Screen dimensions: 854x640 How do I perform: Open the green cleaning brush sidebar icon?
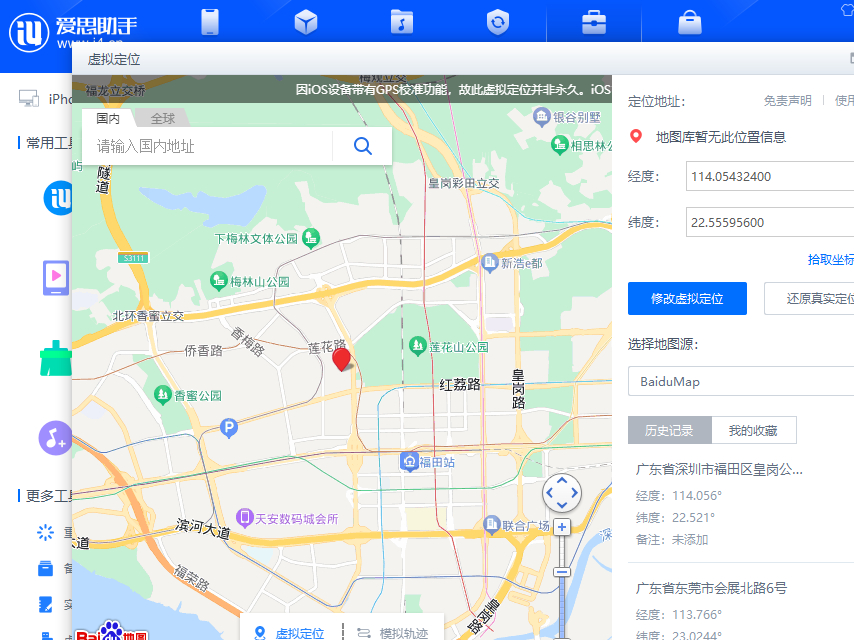(56, 358)
